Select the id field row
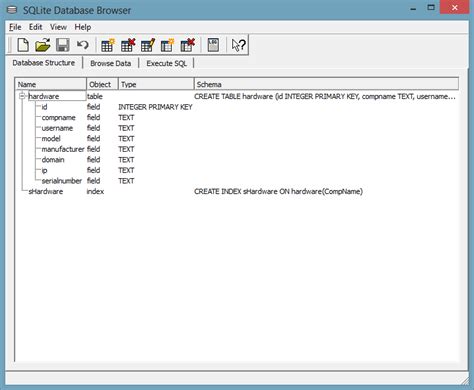This screenshot has height=390, width=474. (237, 107)
